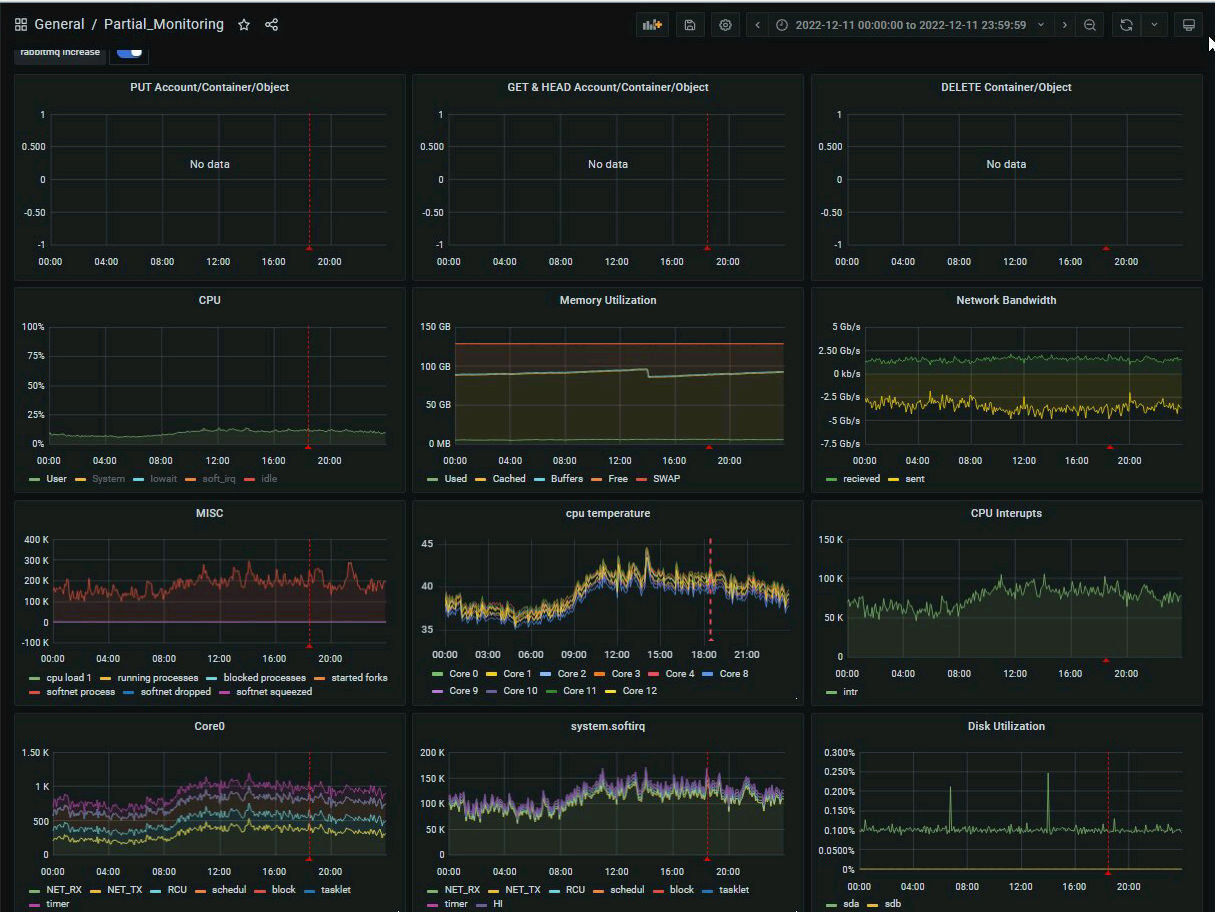Viewport: 1215px width, 912px height.
Task: Go to the General folder breadcrumb
Action: coord(59,25)
